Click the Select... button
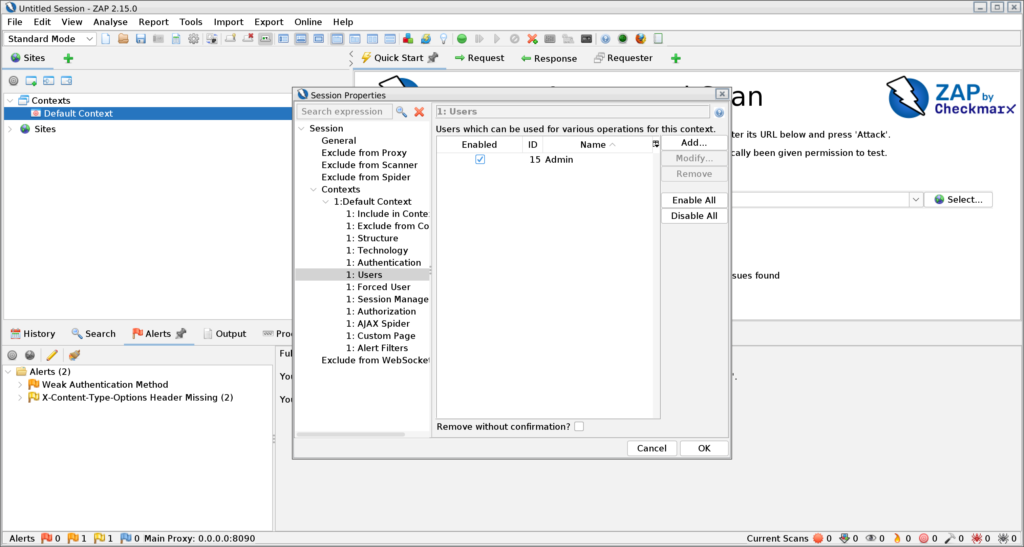1024x547 pixels. click(958, 200)
